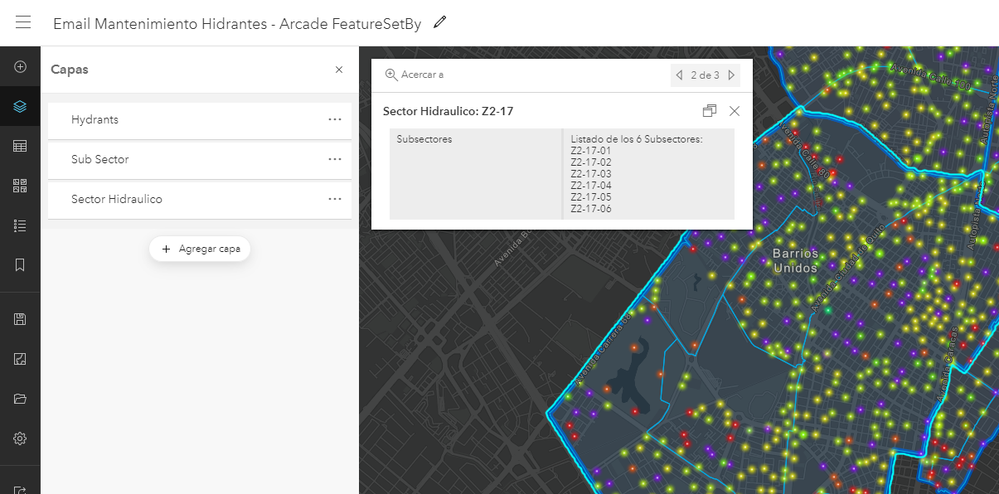Open the hamburger main menu
Viewport: 999px width, 494px height.
click(23, 22)
